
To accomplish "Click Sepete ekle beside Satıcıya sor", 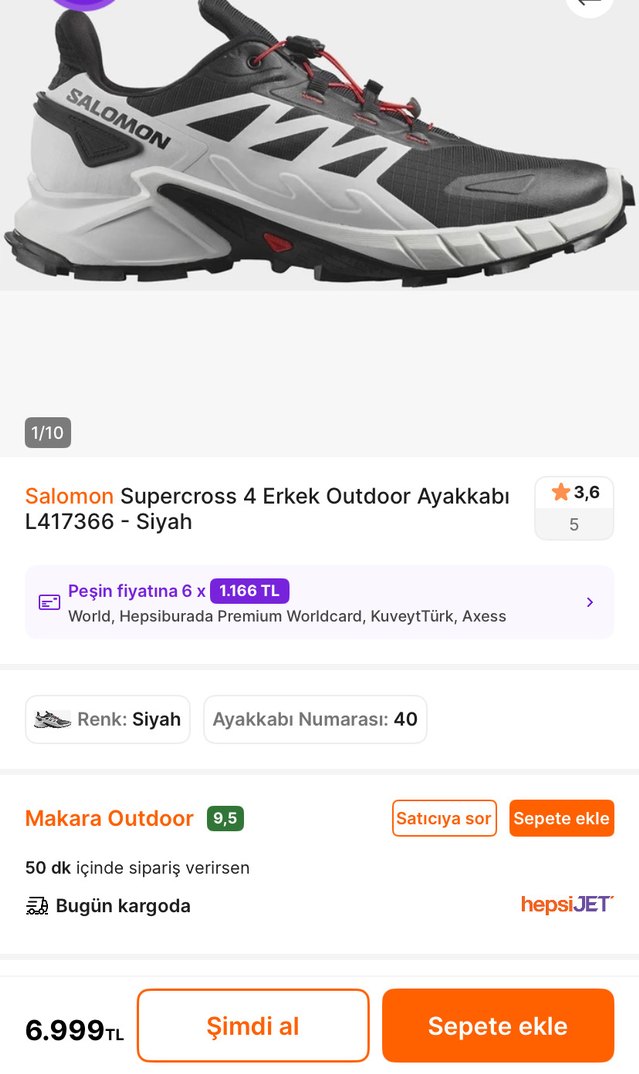I will (x=561, y=818).
